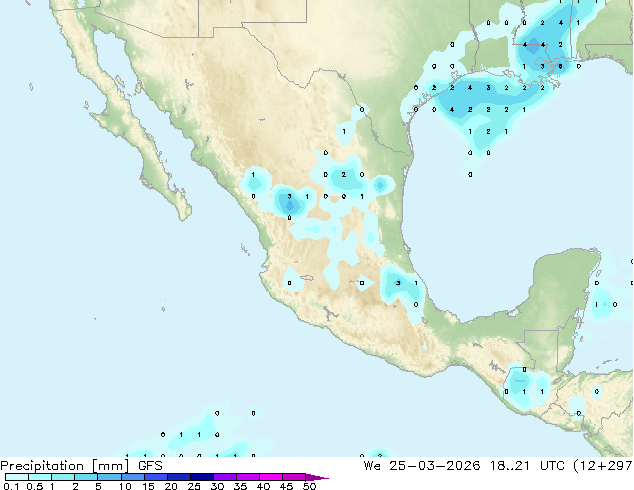
Task: Click the 'UTC' label in timestamp
Action: [x=553, y=466]
